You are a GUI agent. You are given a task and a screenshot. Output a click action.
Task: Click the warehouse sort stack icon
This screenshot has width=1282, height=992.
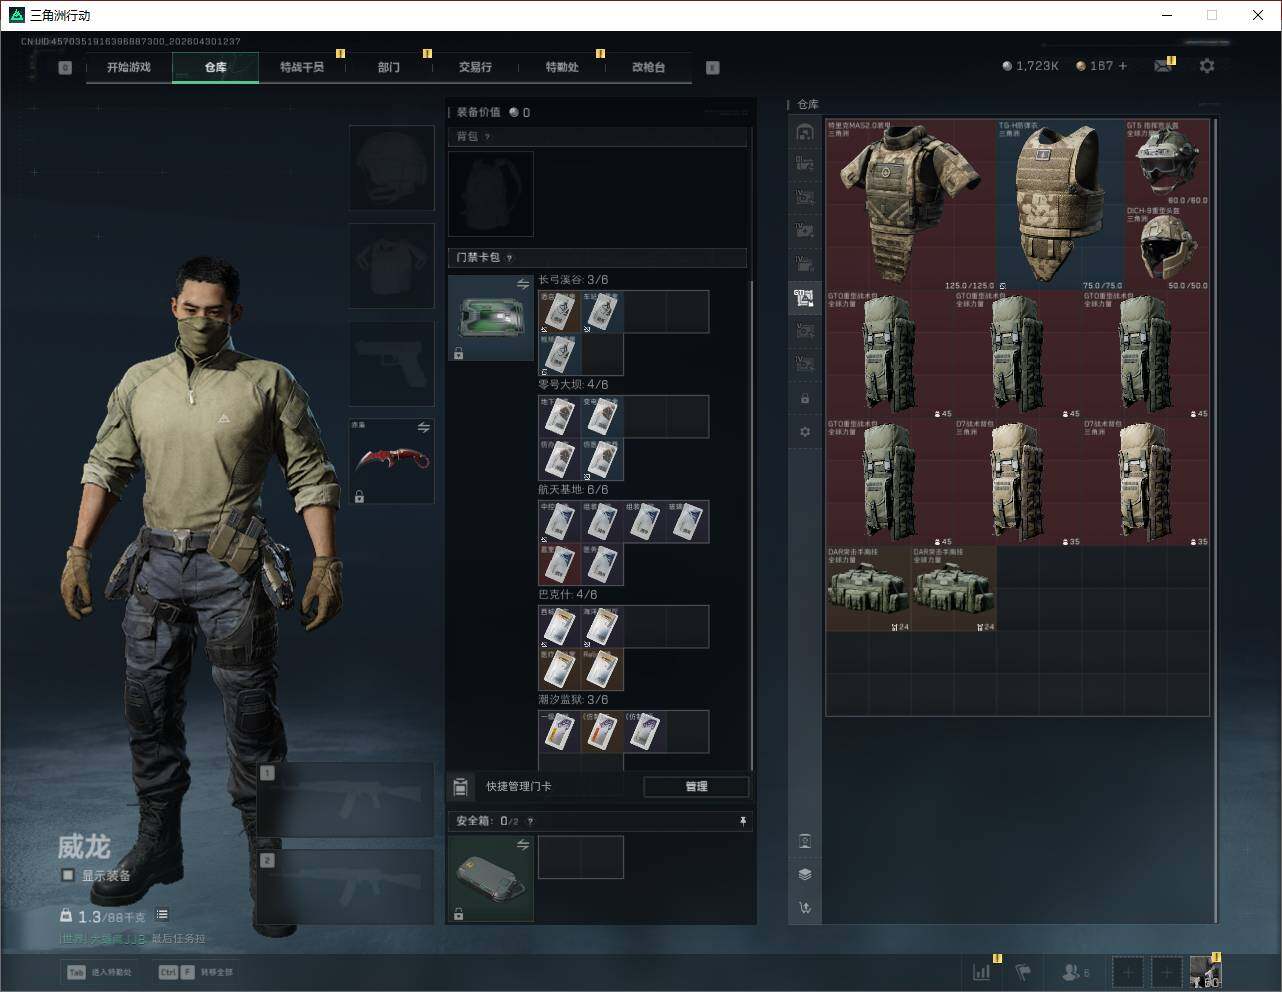805,874
